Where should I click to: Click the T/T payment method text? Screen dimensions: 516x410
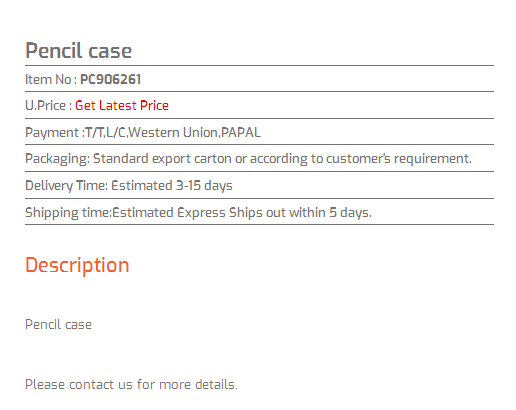point(94,133)
